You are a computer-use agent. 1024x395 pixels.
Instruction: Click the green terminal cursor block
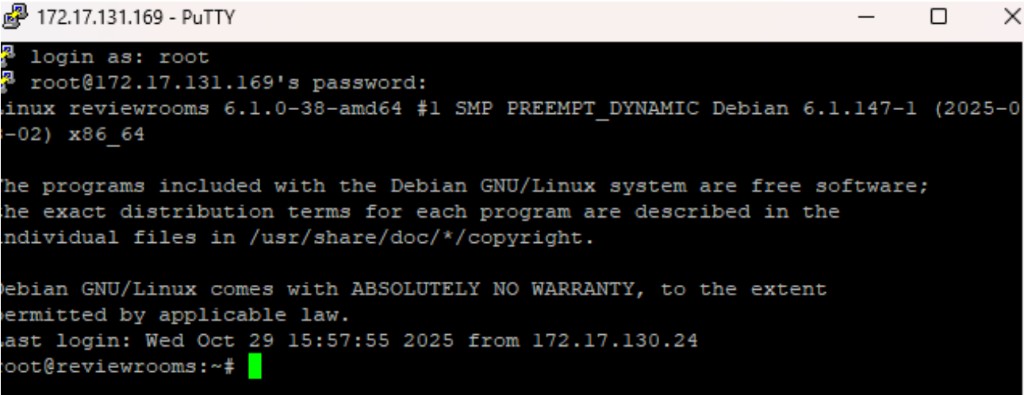[255, 366]
